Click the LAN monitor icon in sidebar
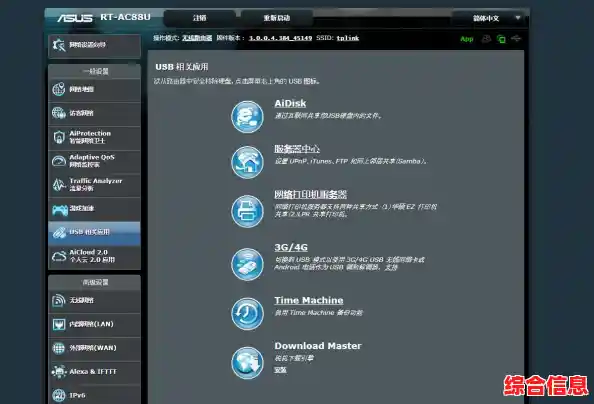594x404 pixels. click(59, 324)
